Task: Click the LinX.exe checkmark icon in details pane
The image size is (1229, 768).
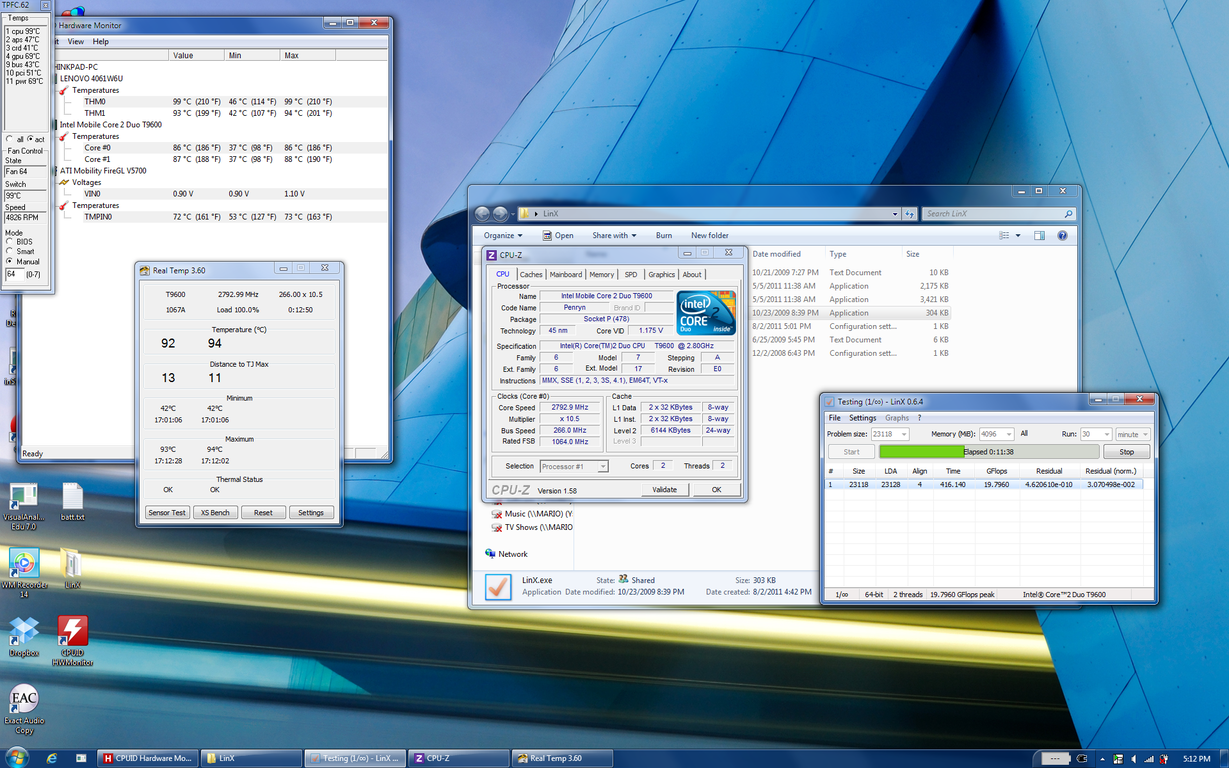Action: [x=498, y=587]
